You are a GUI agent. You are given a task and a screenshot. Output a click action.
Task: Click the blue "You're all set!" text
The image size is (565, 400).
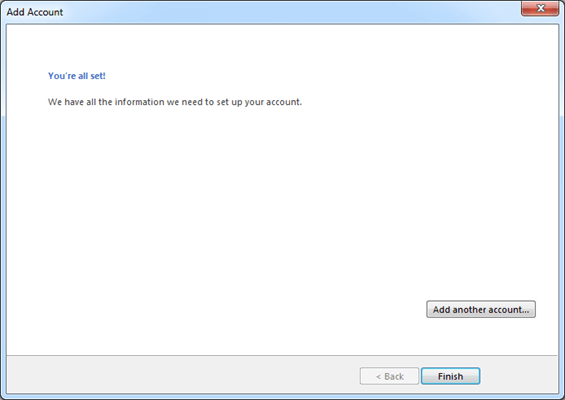click(77, 76)
